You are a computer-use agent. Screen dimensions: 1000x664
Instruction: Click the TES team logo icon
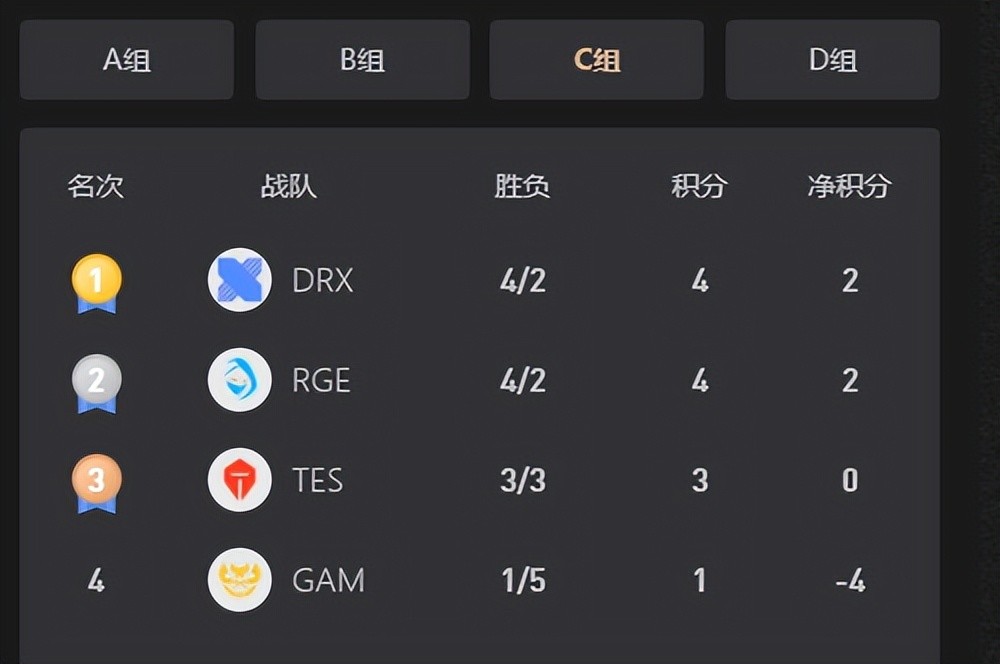click(x=240, y=480)
